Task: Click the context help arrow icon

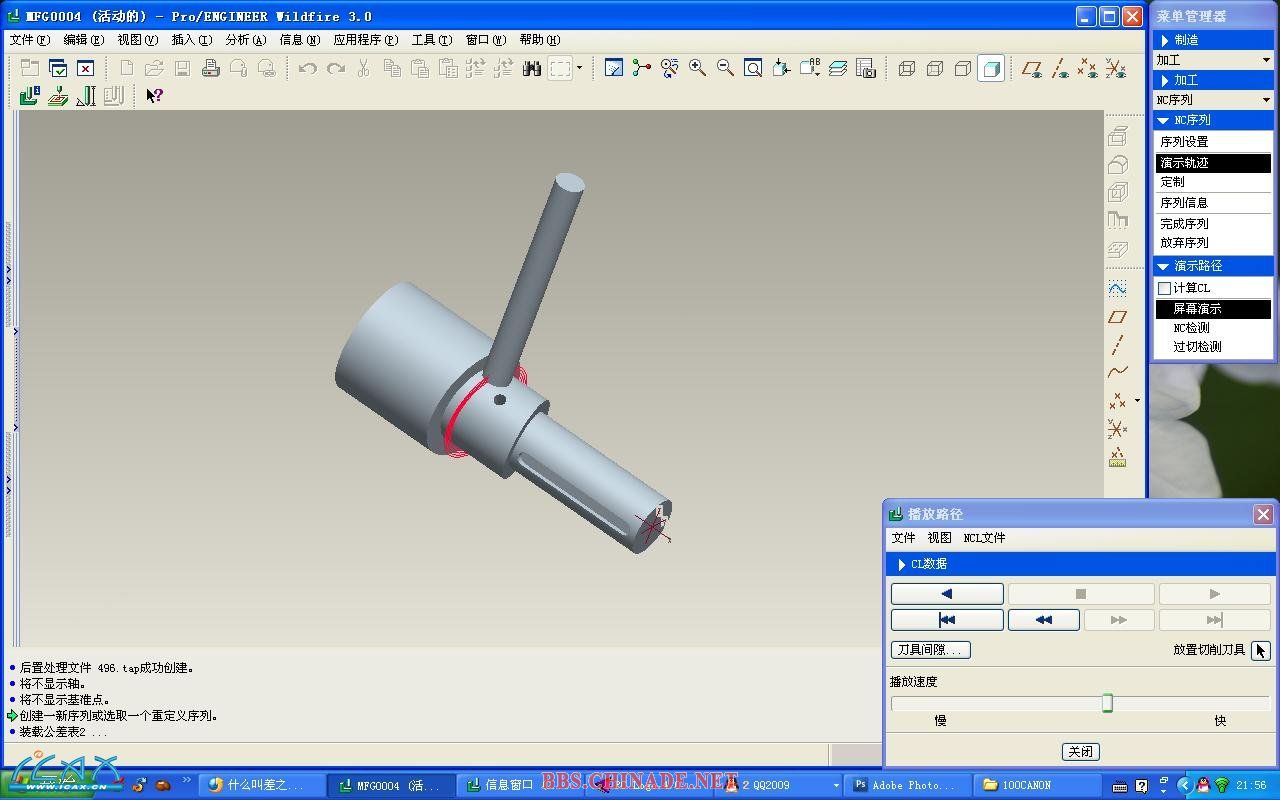Action: coord(154,96)
